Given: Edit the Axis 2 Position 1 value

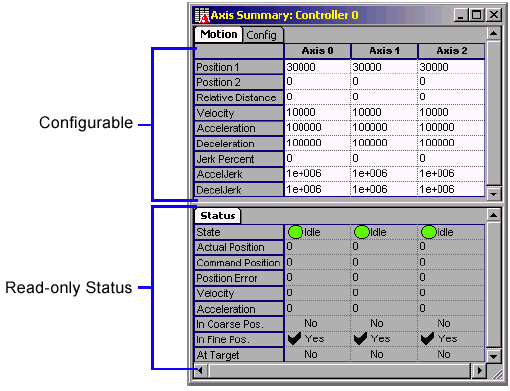Looking at the screenshot, I should [x=451, y=67].
